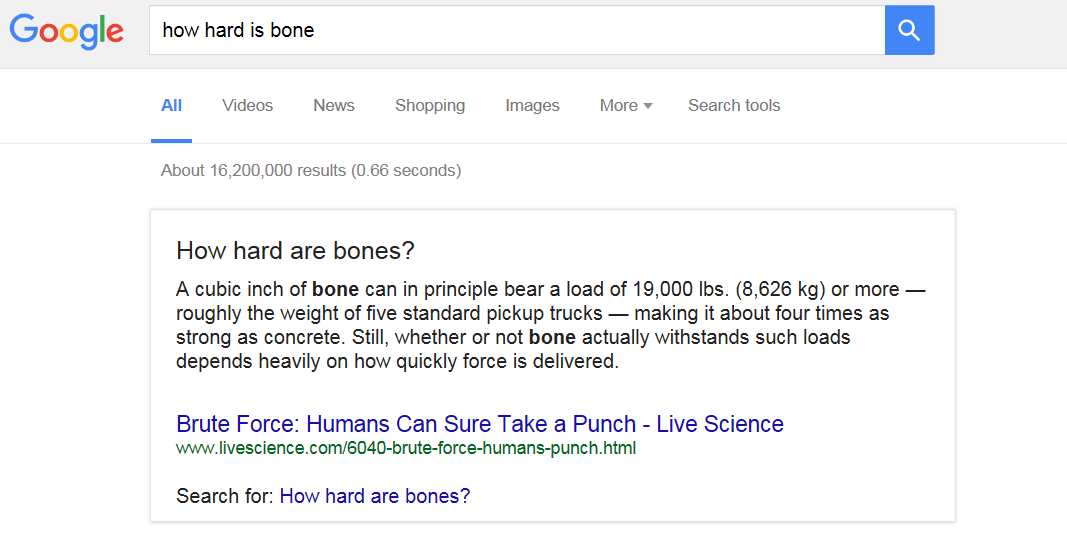Click "(8,626 kg)" in the snippet text
The width and height of the screenshot is (1067, 539).
click(777, 290)
